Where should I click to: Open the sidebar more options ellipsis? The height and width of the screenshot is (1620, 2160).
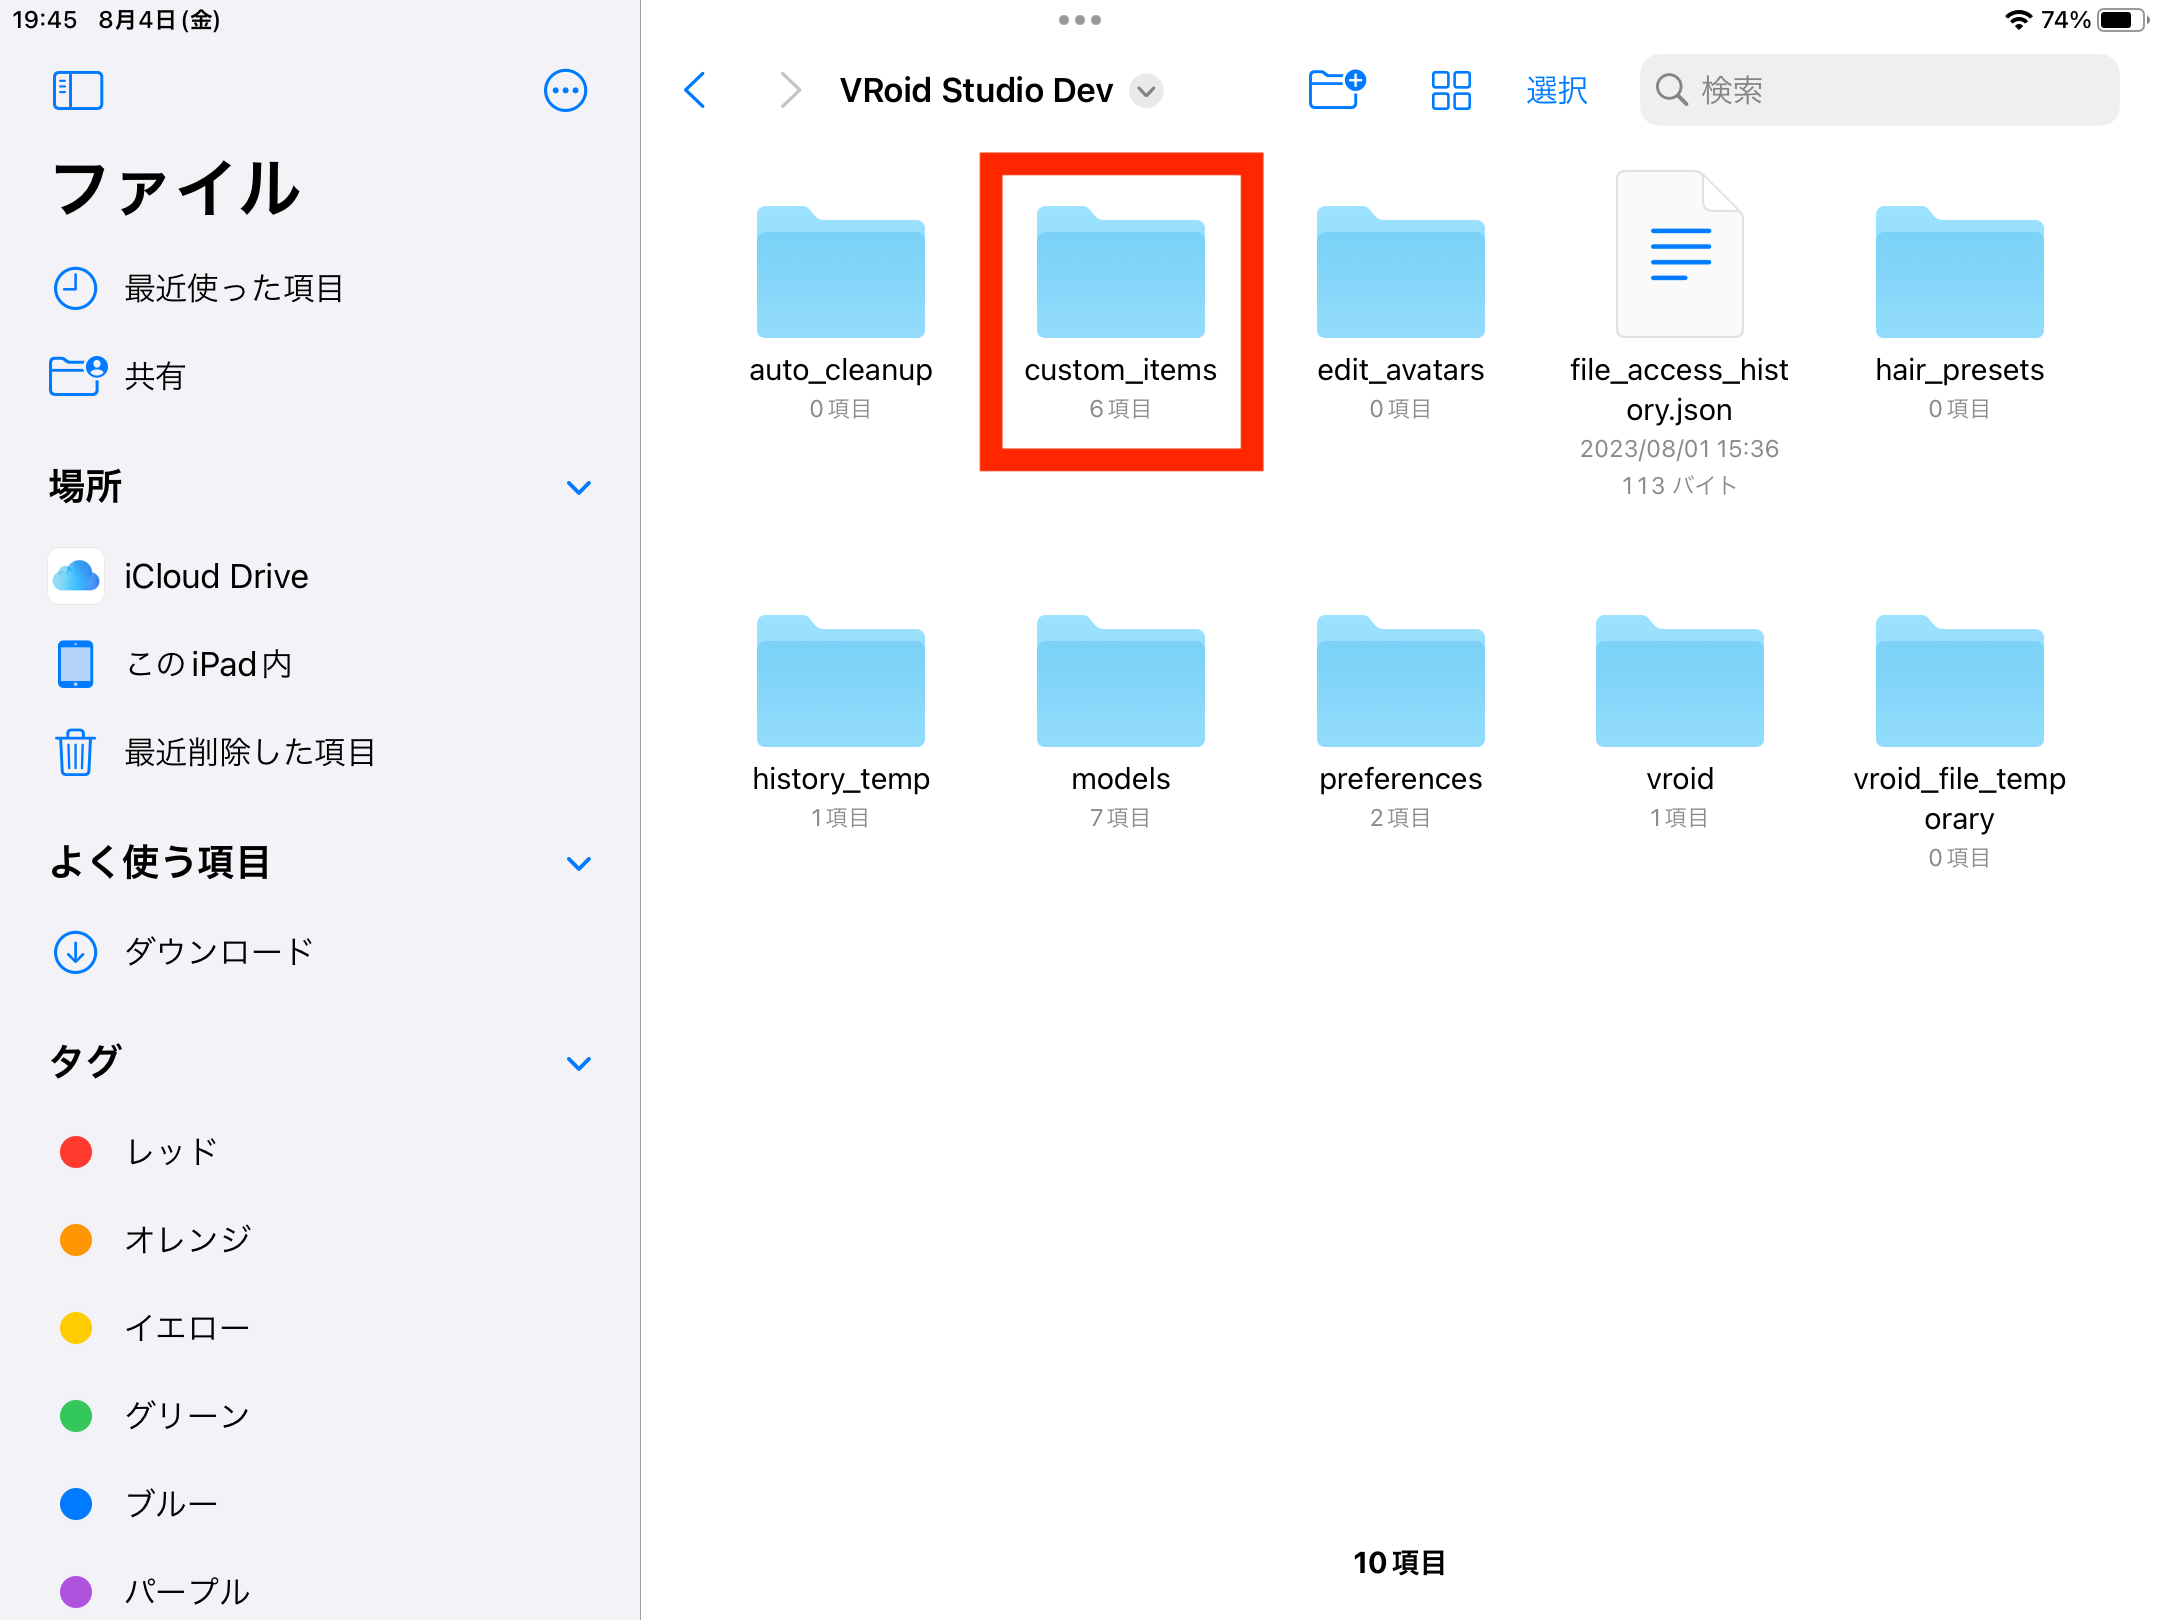point(565,90)
